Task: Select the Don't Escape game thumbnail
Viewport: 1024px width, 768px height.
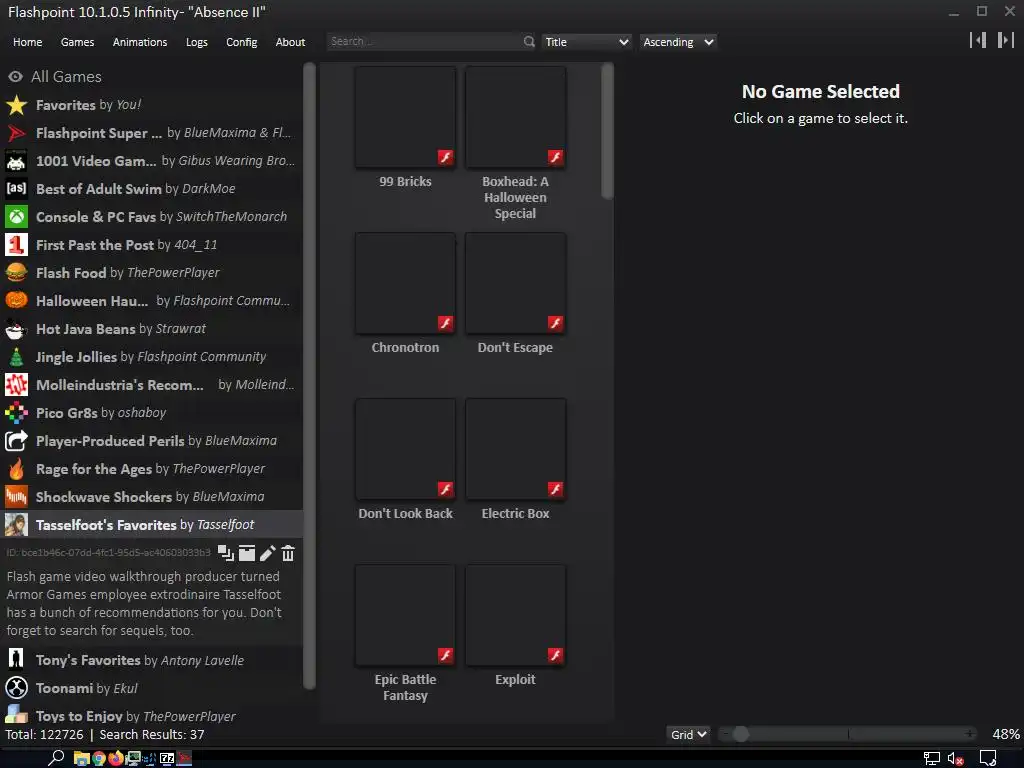Action: (x=515, y=283)
